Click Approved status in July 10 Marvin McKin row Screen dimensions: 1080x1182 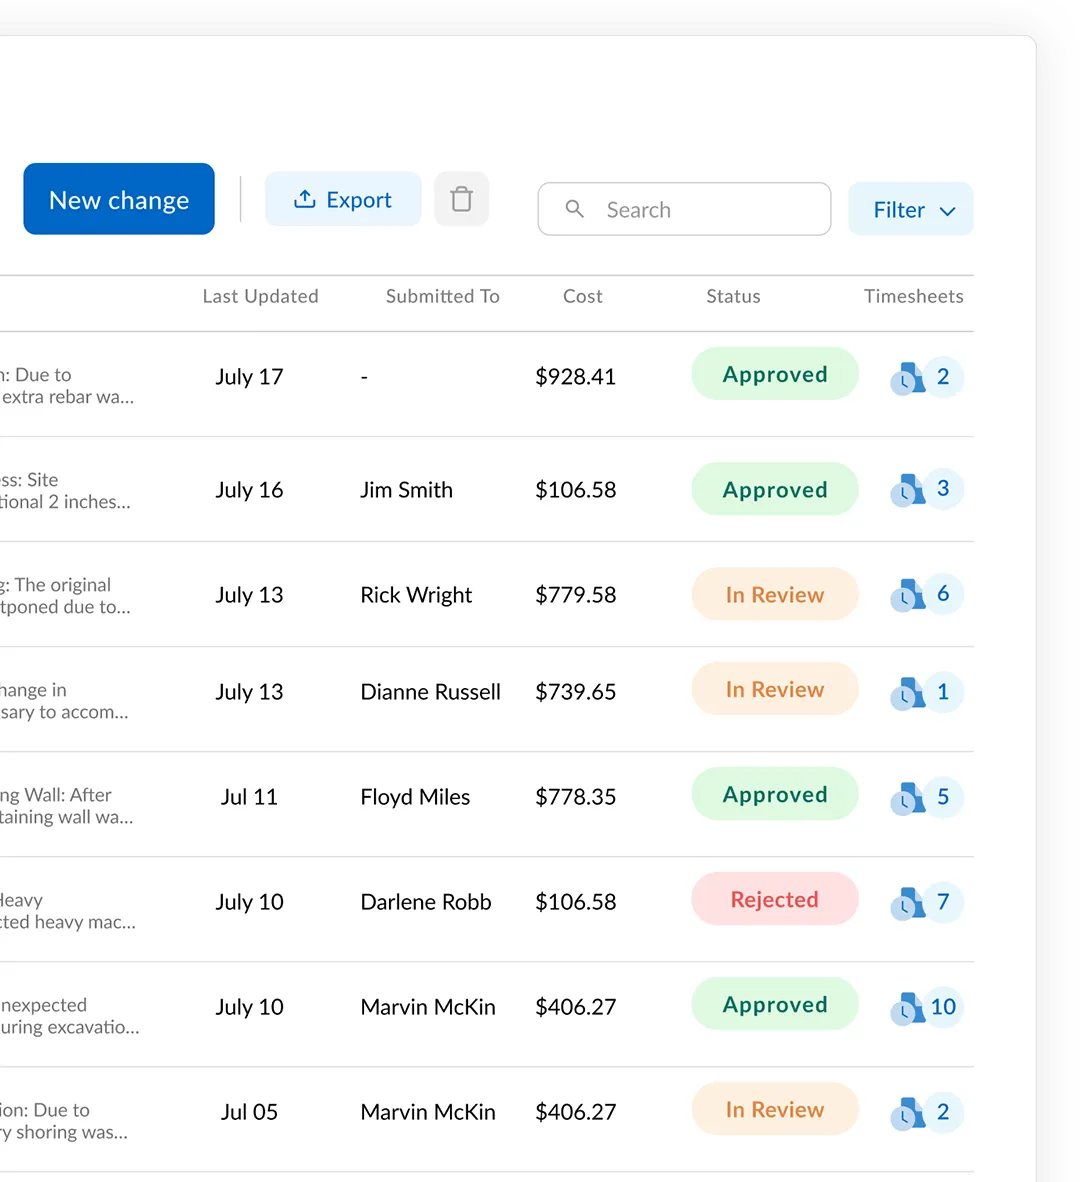775,1004
